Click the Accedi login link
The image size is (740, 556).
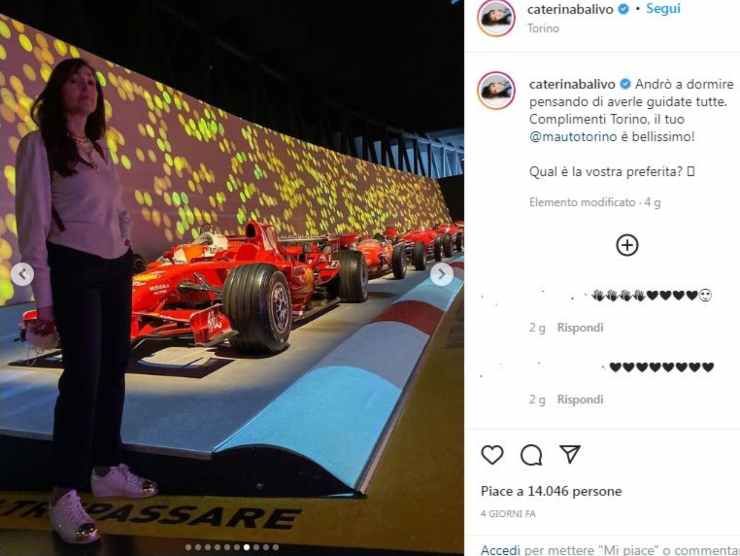click(500, 550)
